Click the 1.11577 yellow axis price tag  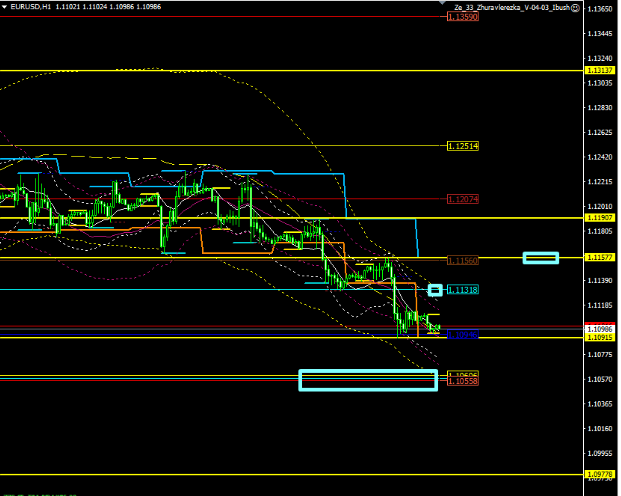601,257
